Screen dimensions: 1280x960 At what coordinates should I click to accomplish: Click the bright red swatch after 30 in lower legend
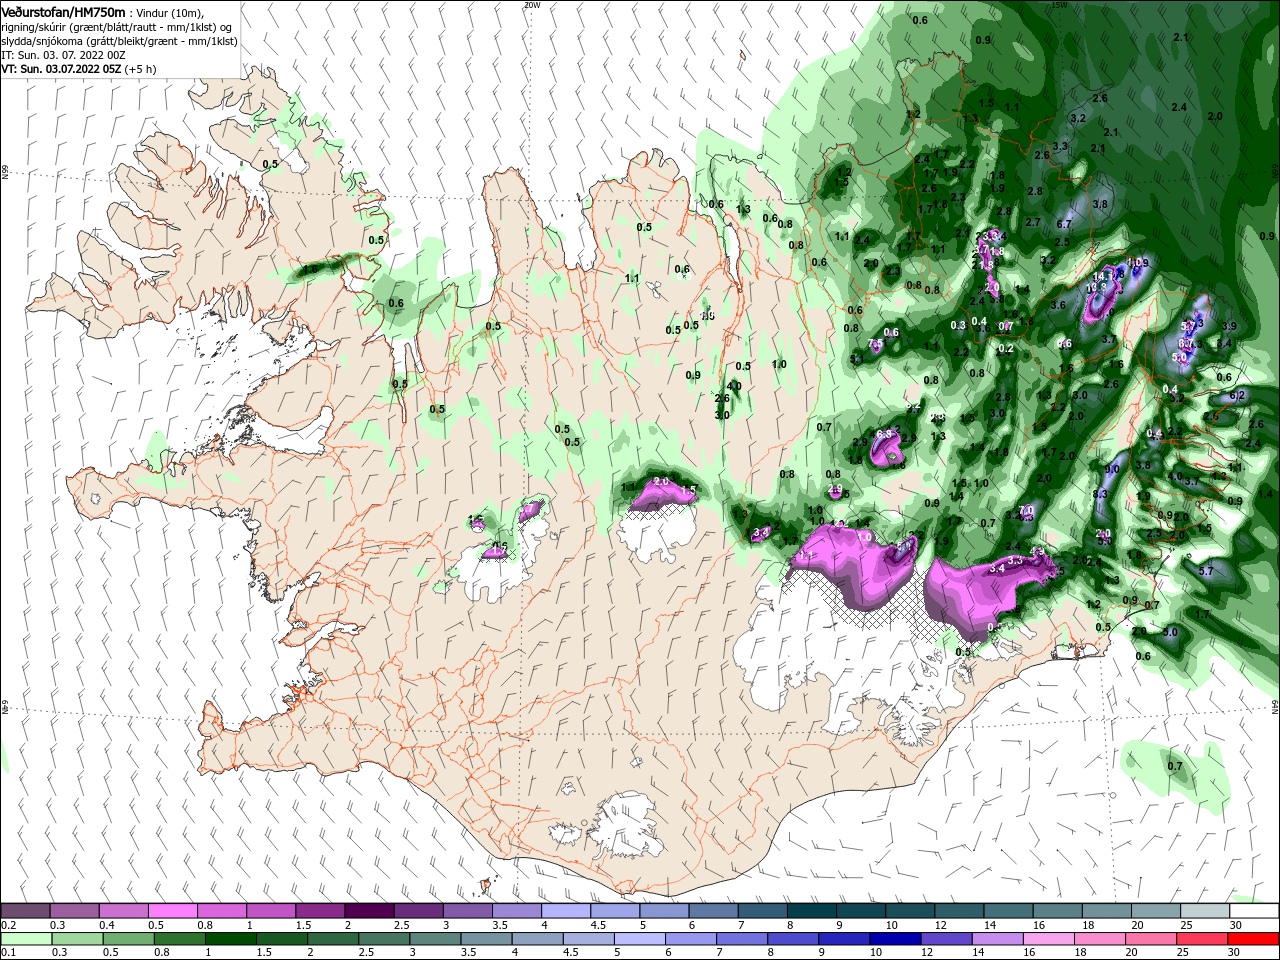(1254, 939)
